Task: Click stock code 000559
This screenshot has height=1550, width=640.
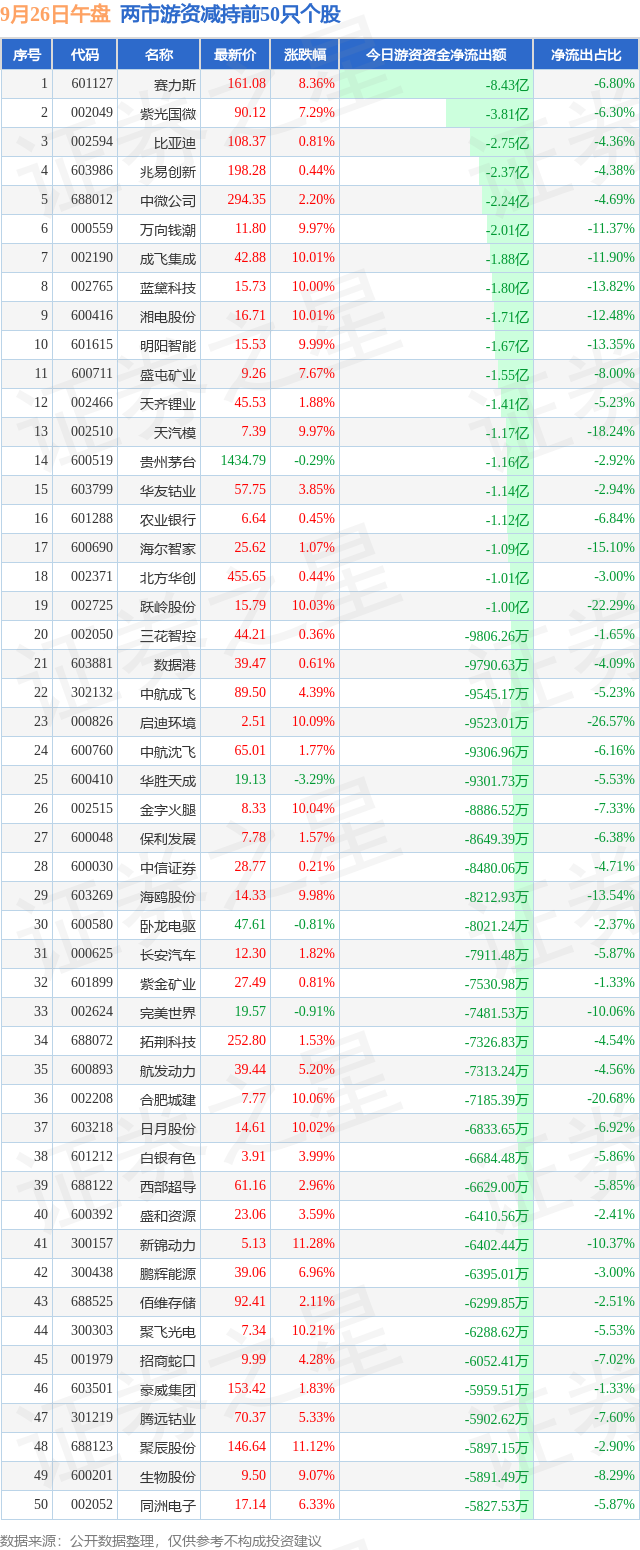Action: click(93, 229)
